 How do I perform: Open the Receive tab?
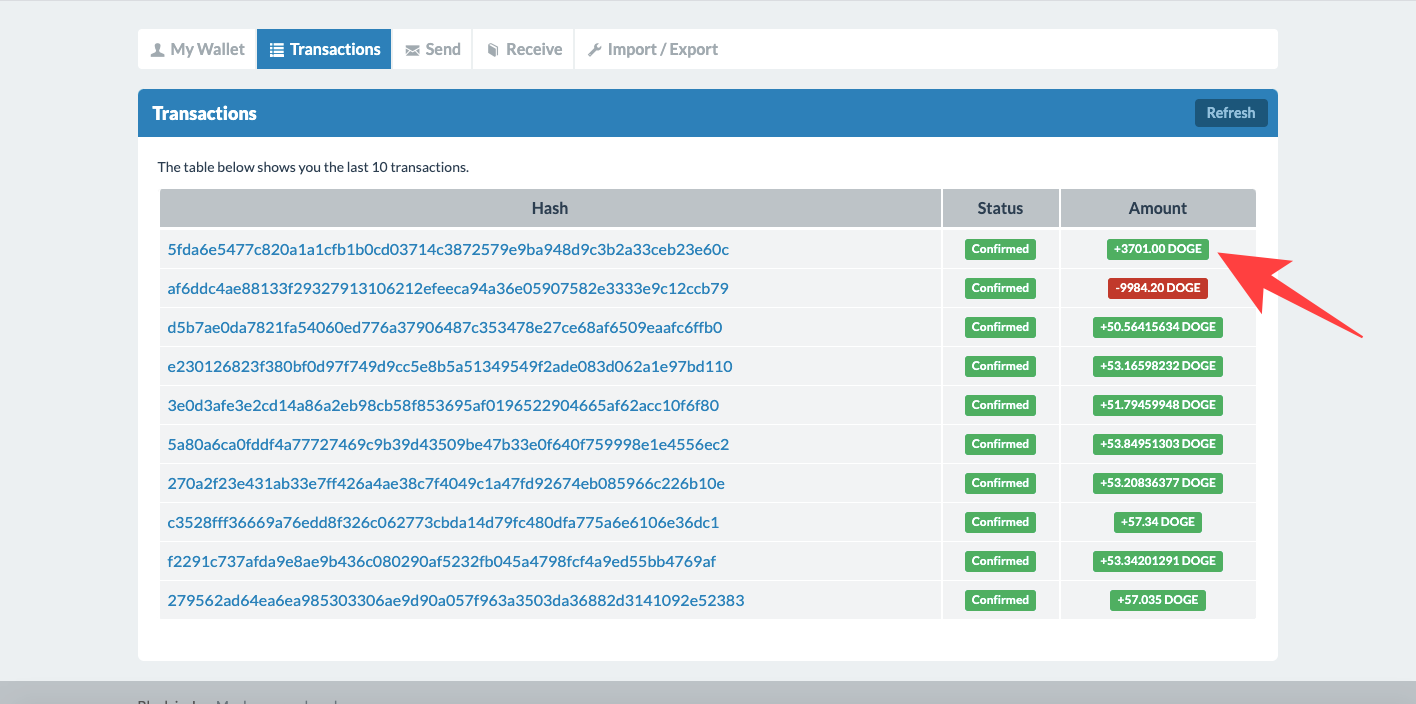pos(523,49)
